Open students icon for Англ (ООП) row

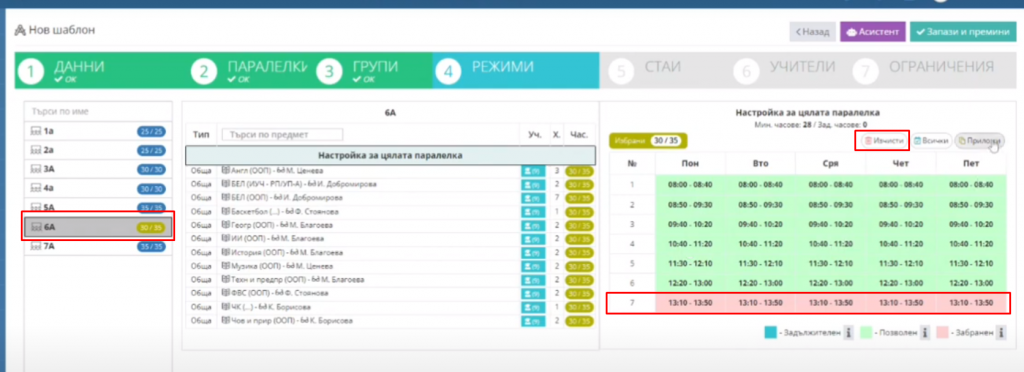click(533, 171)
